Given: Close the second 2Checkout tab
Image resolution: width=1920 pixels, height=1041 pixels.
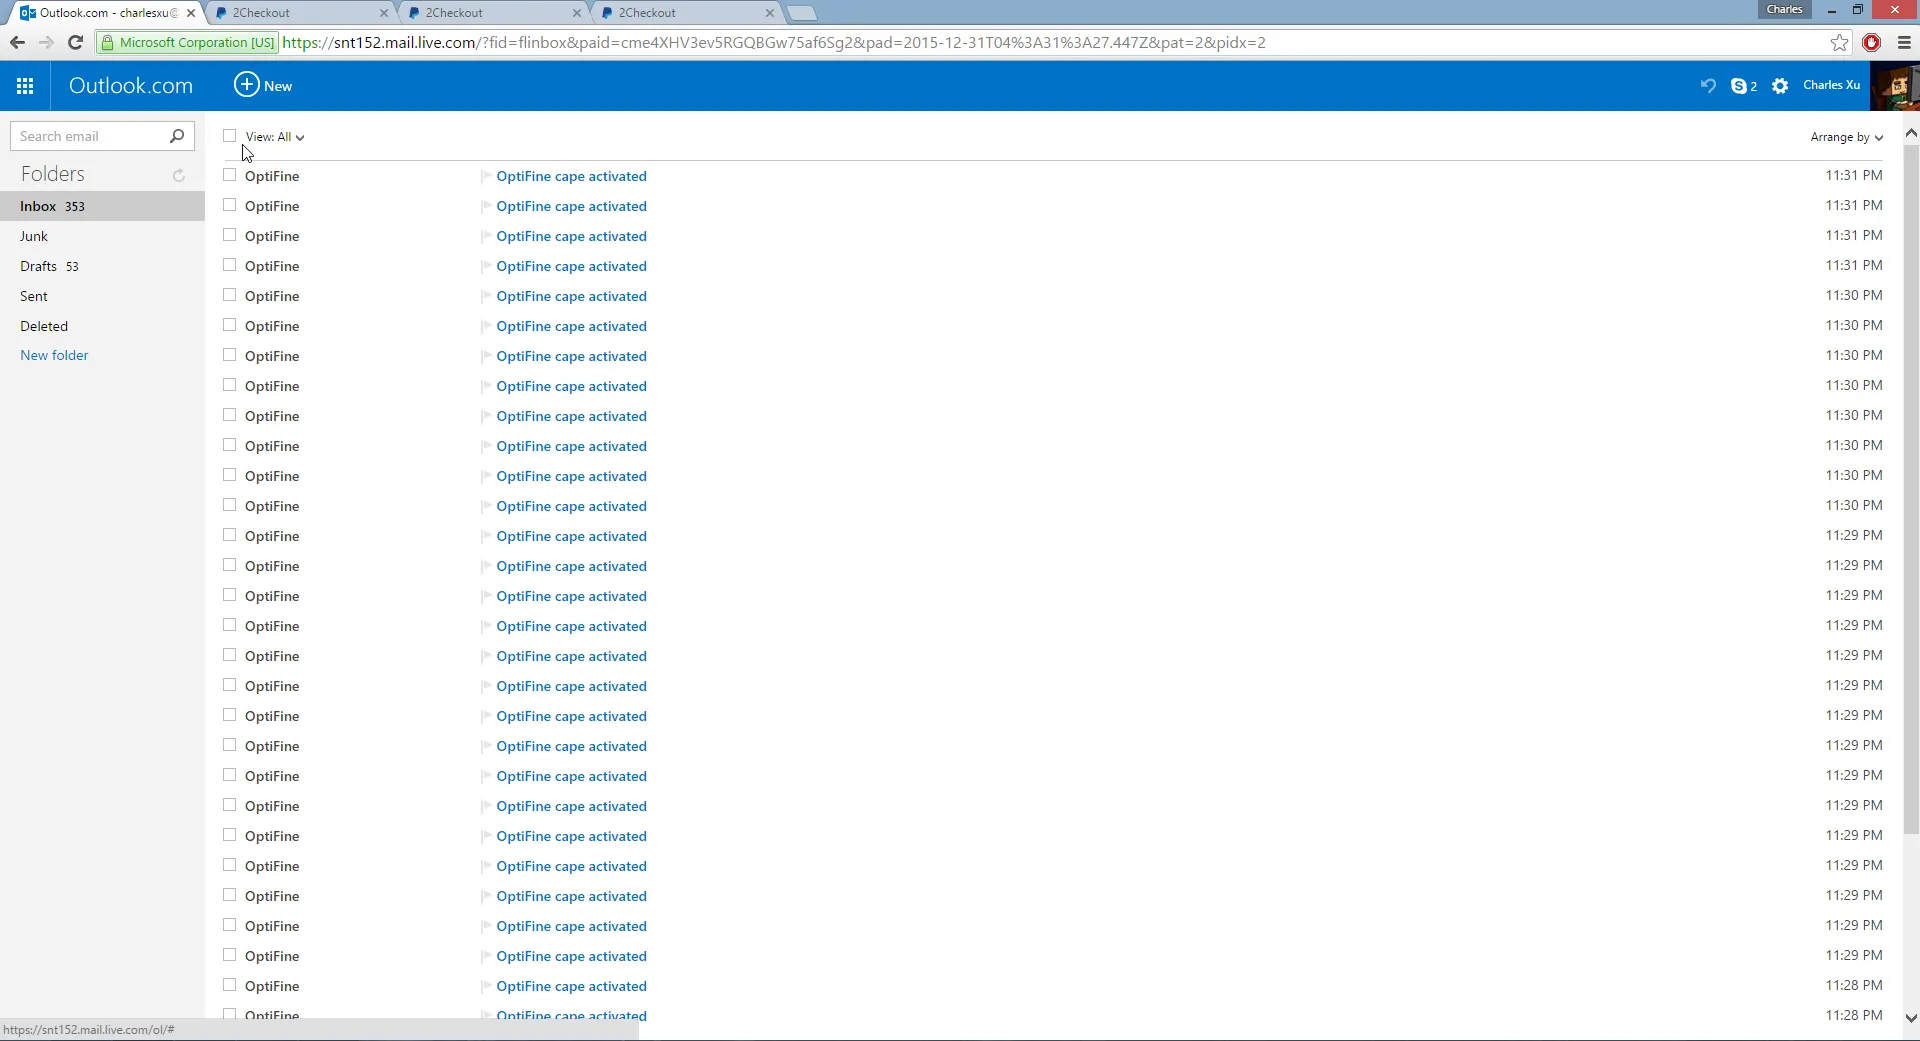Looking at the screenshot, I should [577, 13].
